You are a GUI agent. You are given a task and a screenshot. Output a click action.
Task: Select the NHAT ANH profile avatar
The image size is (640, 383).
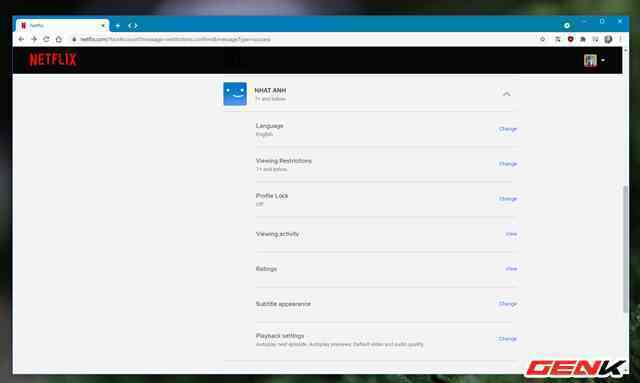coord(235,94)
